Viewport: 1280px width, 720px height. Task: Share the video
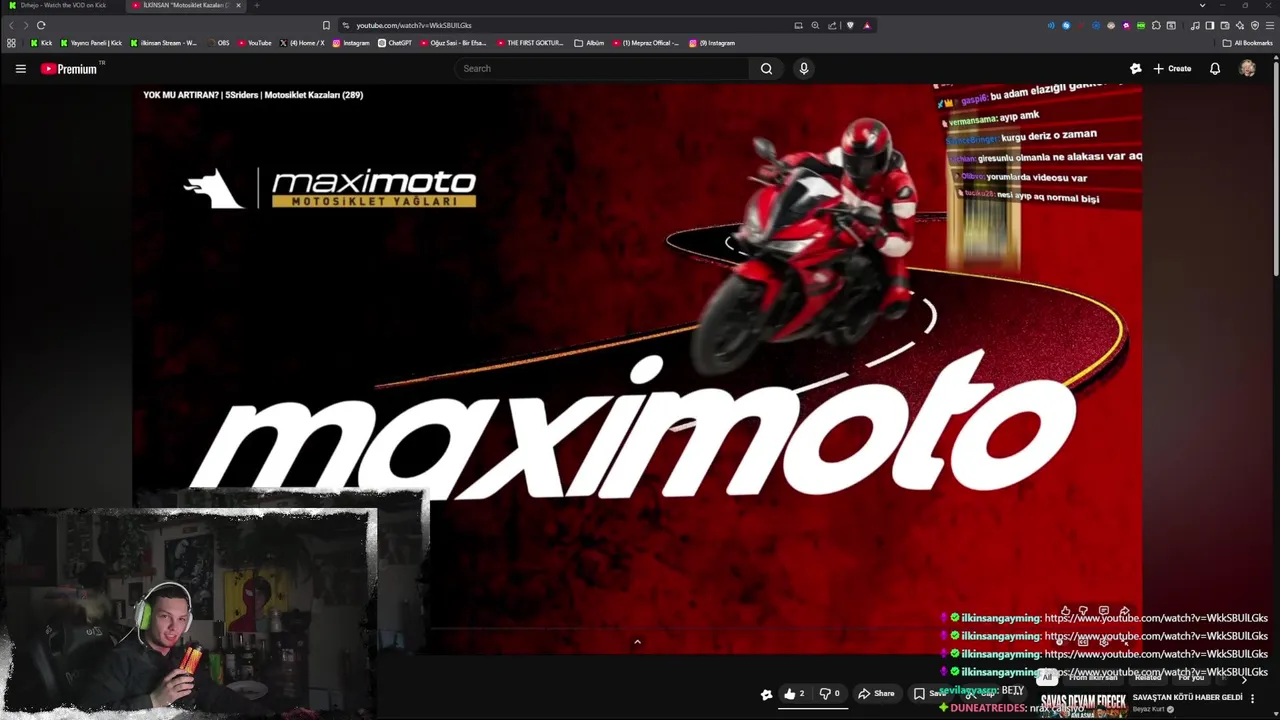876,693
